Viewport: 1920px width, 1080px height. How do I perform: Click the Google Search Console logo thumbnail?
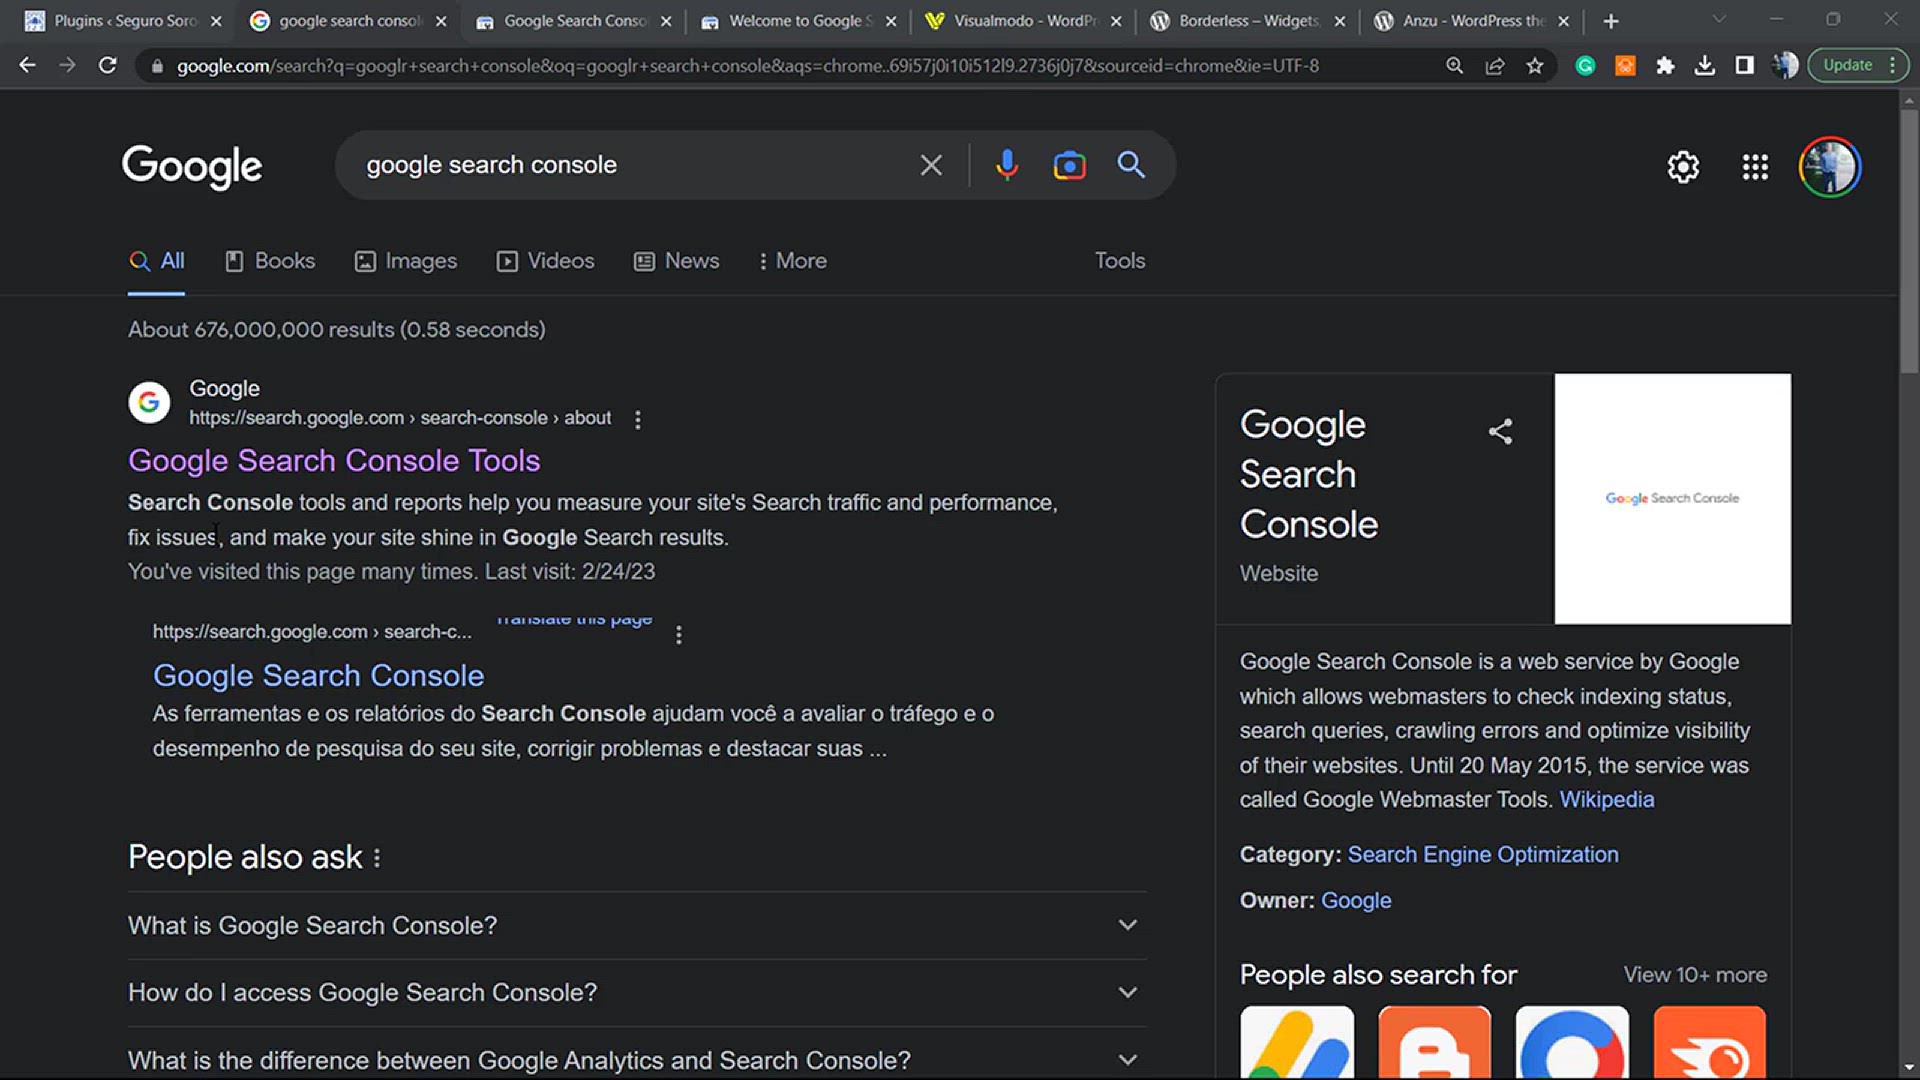(1673, 499)
